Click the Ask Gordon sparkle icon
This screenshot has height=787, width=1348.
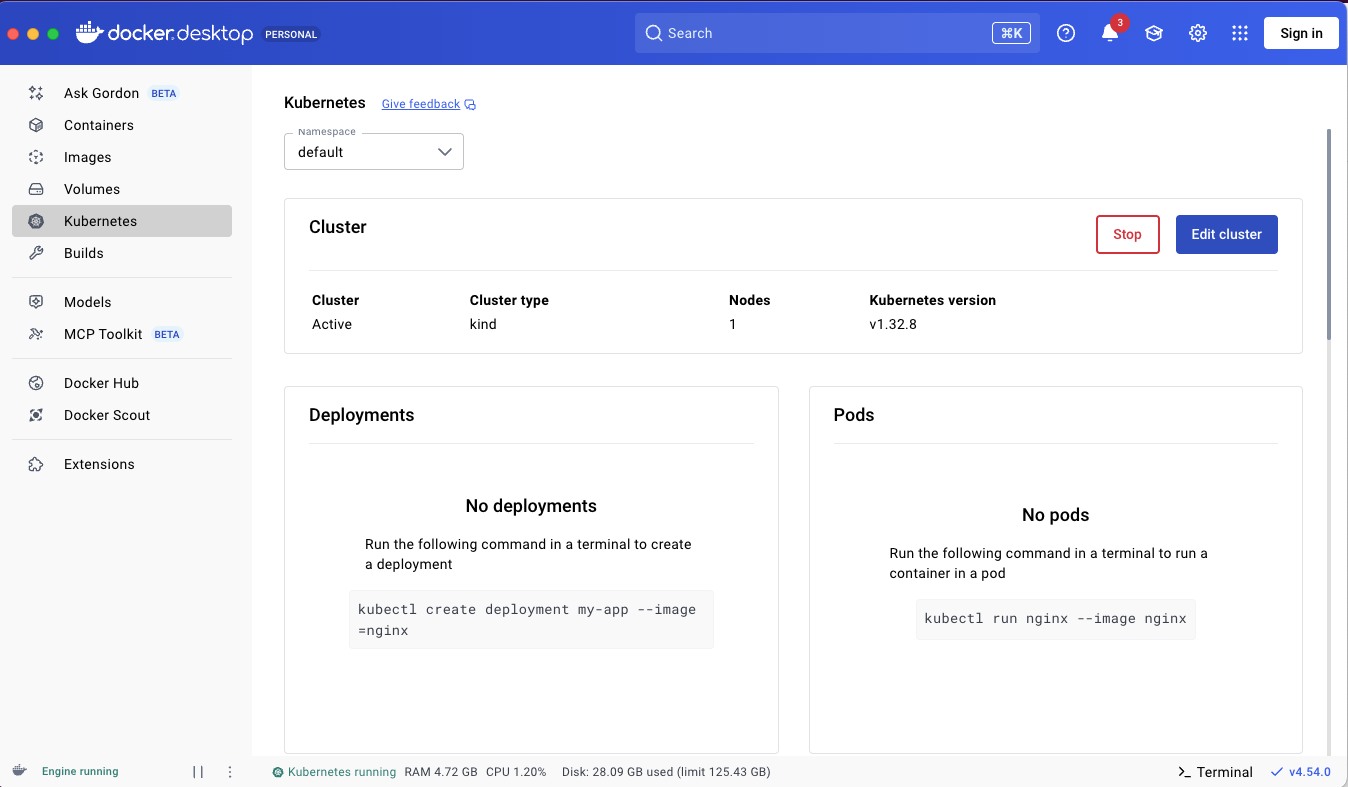(x=36, y=93)
